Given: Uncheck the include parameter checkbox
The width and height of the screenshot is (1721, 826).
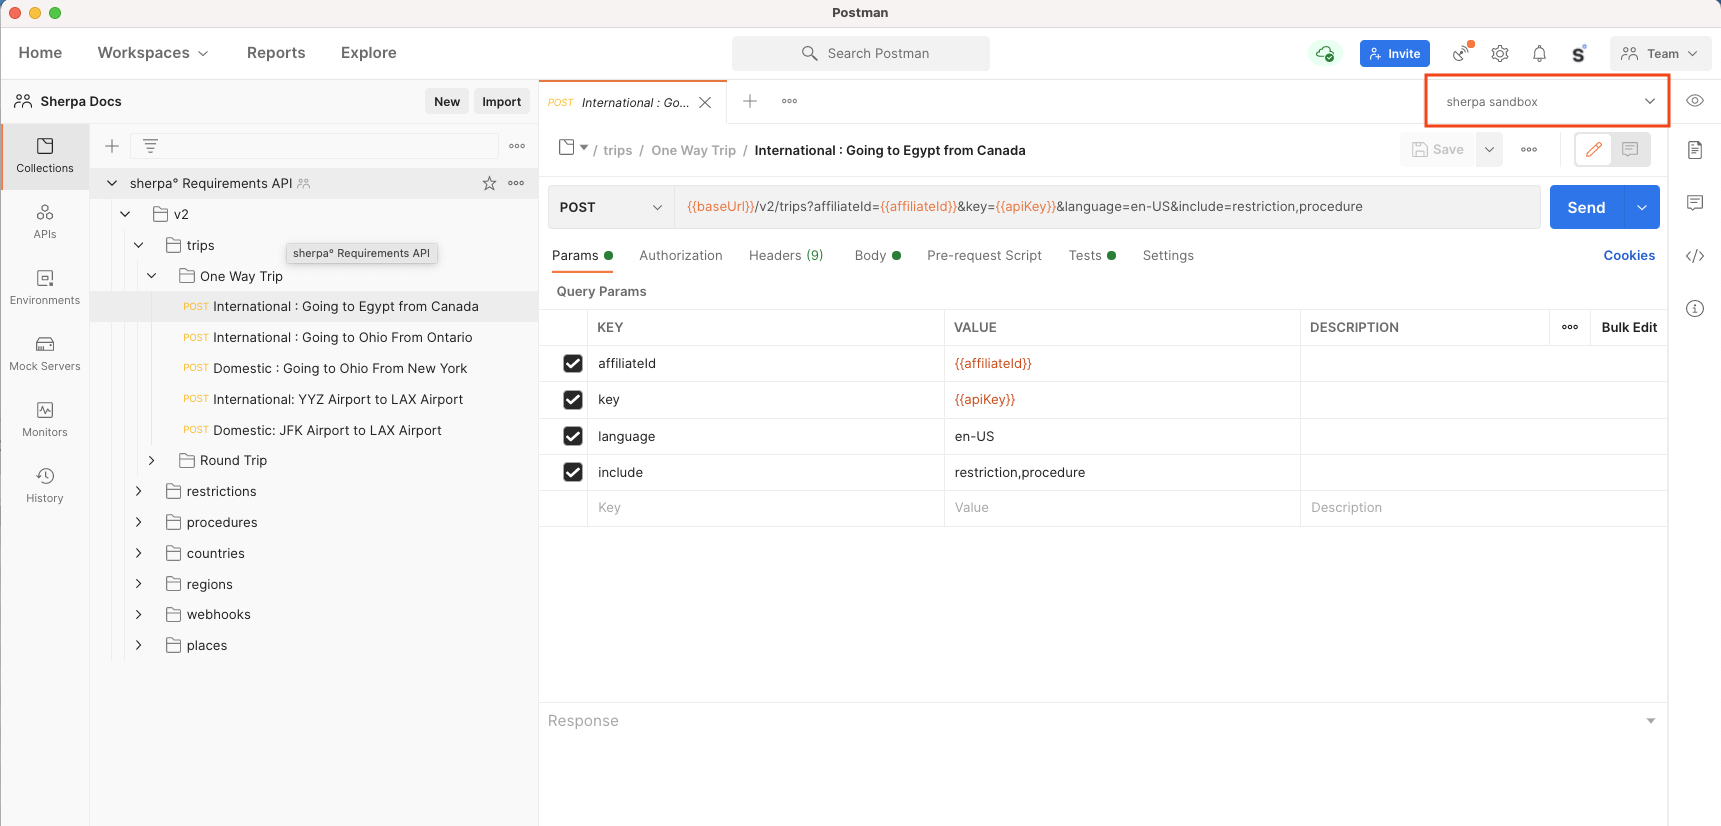Looking at the screenshot, I should (573, 472).
